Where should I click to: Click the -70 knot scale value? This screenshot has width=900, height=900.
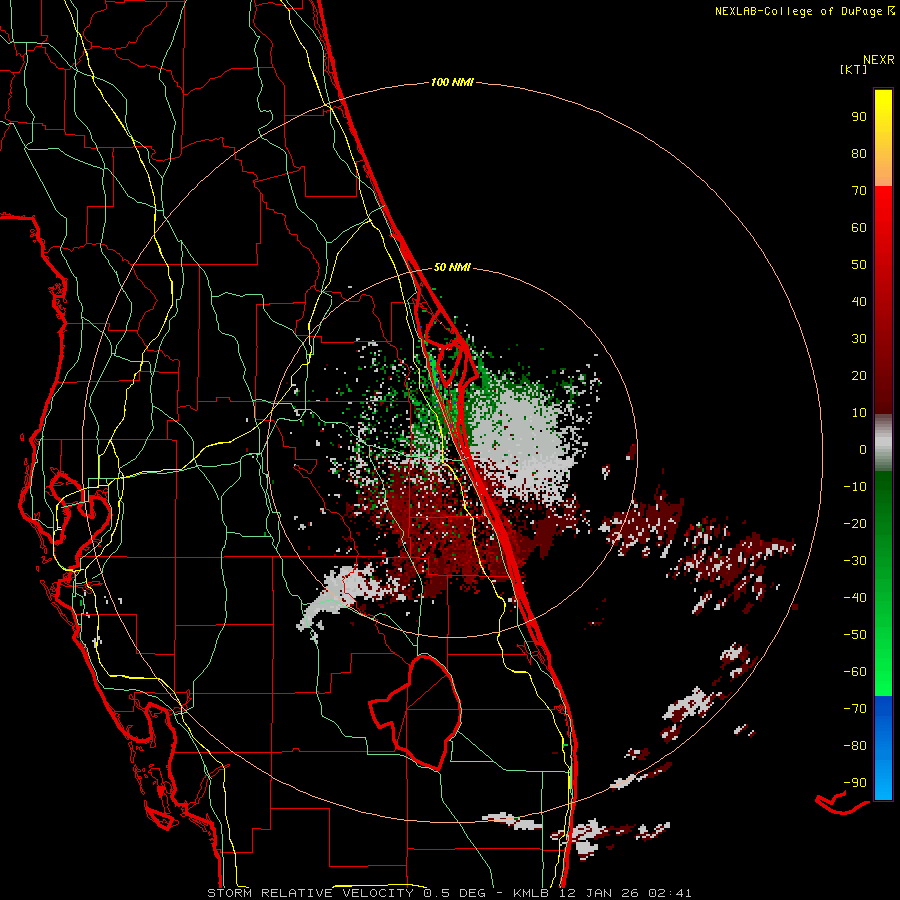(855, 709)
